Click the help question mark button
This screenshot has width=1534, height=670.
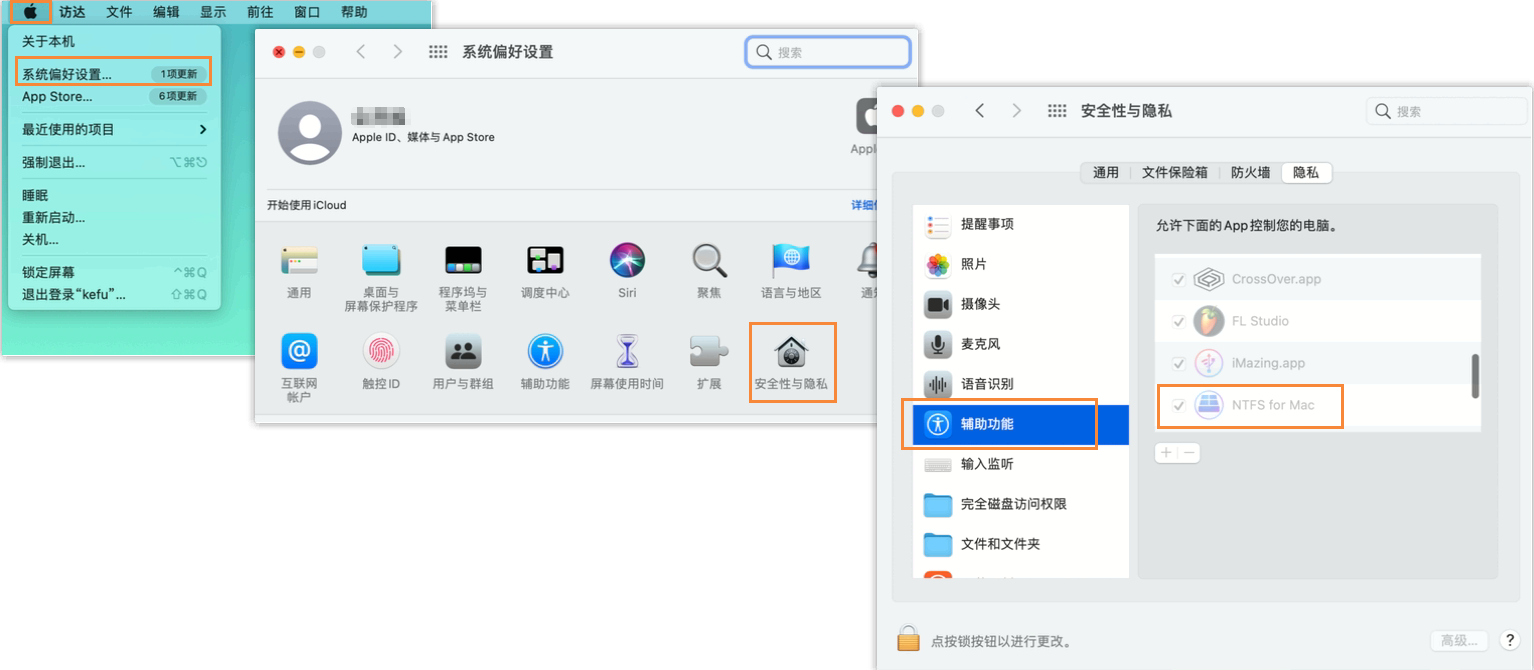pyautogui.click(x=1510, y=641)
